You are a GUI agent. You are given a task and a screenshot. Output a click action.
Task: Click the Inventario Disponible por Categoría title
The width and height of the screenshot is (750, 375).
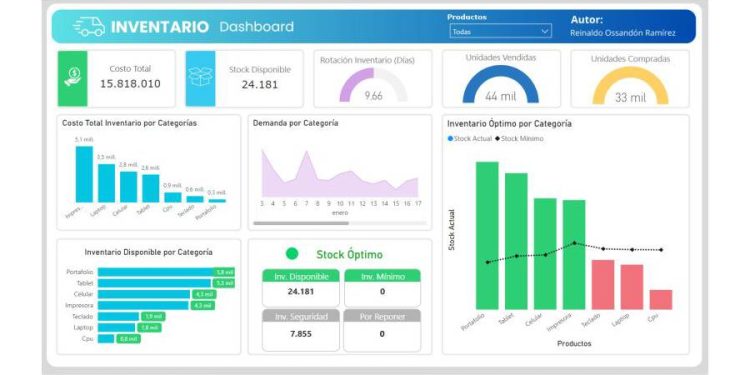click(x=148, y=252)
